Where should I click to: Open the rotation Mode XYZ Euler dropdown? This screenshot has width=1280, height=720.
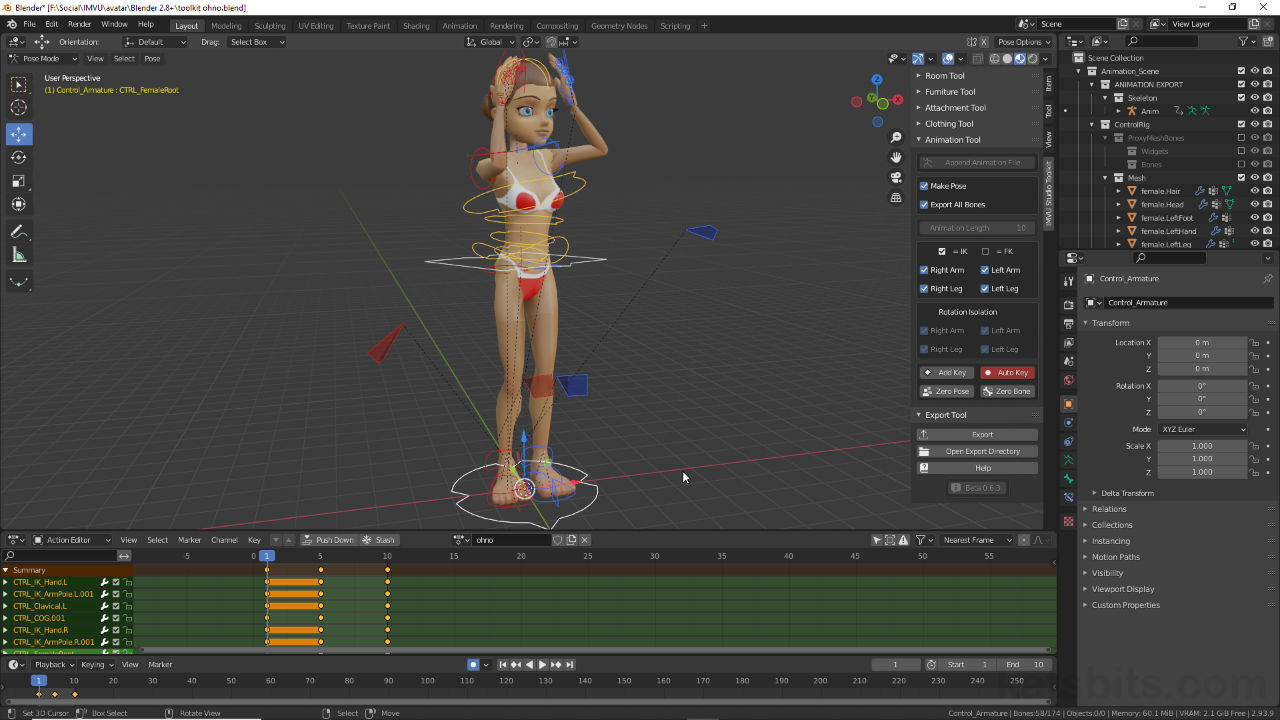pos(1202,429)
